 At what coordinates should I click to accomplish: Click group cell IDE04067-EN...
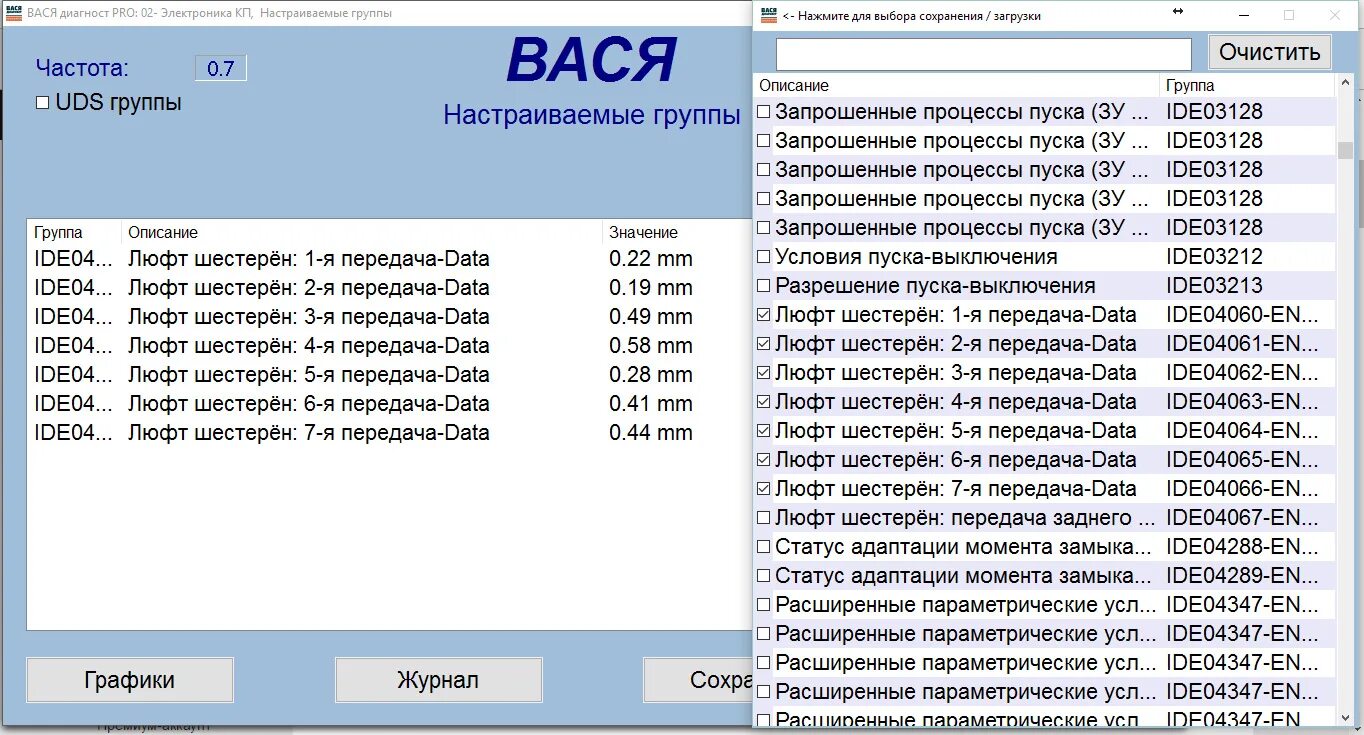(x=1242, y=518)
